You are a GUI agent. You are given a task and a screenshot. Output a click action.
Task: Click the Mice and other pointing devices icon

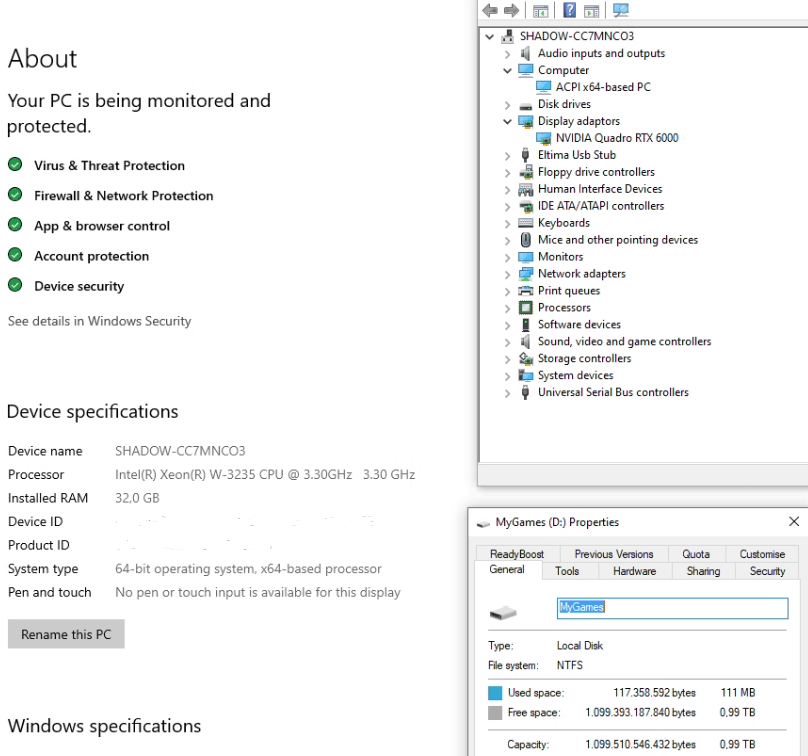526,240
